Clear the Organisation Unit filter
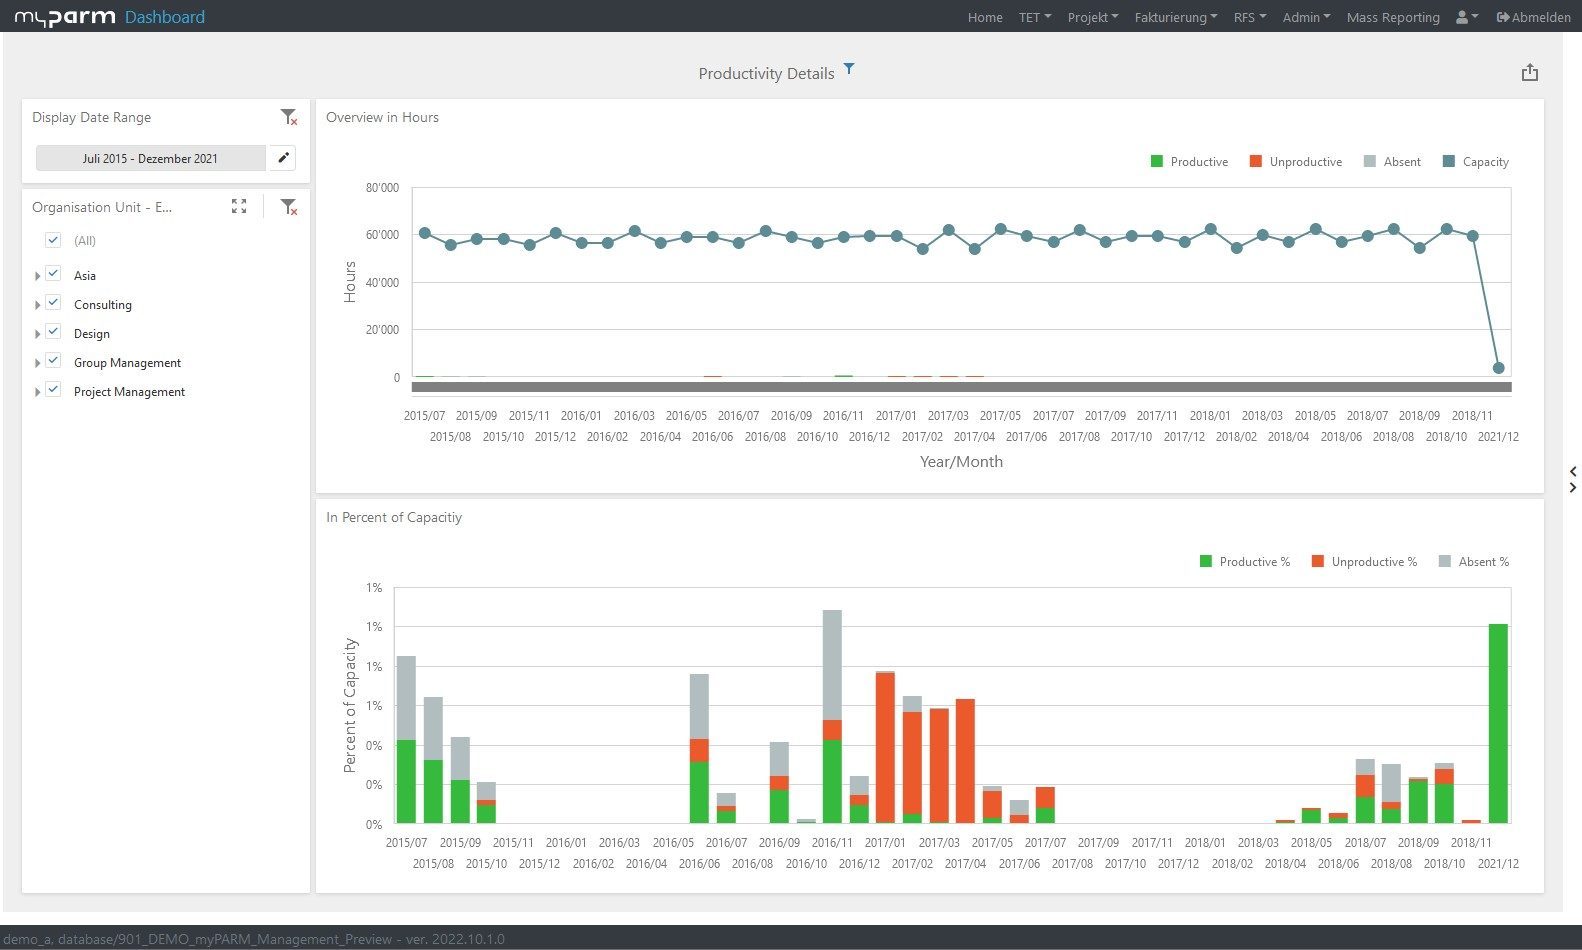Viewport: 1582px width, 950px height. [289, 207]
